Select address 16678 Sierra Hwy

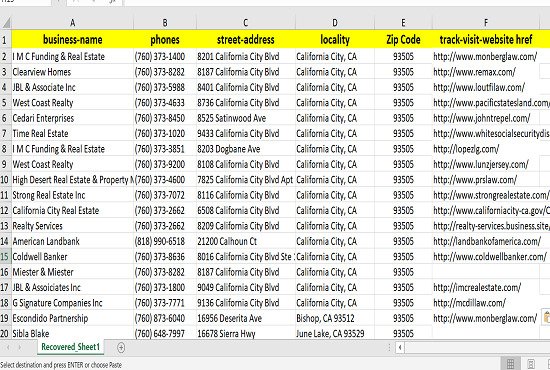coord(246,333)
